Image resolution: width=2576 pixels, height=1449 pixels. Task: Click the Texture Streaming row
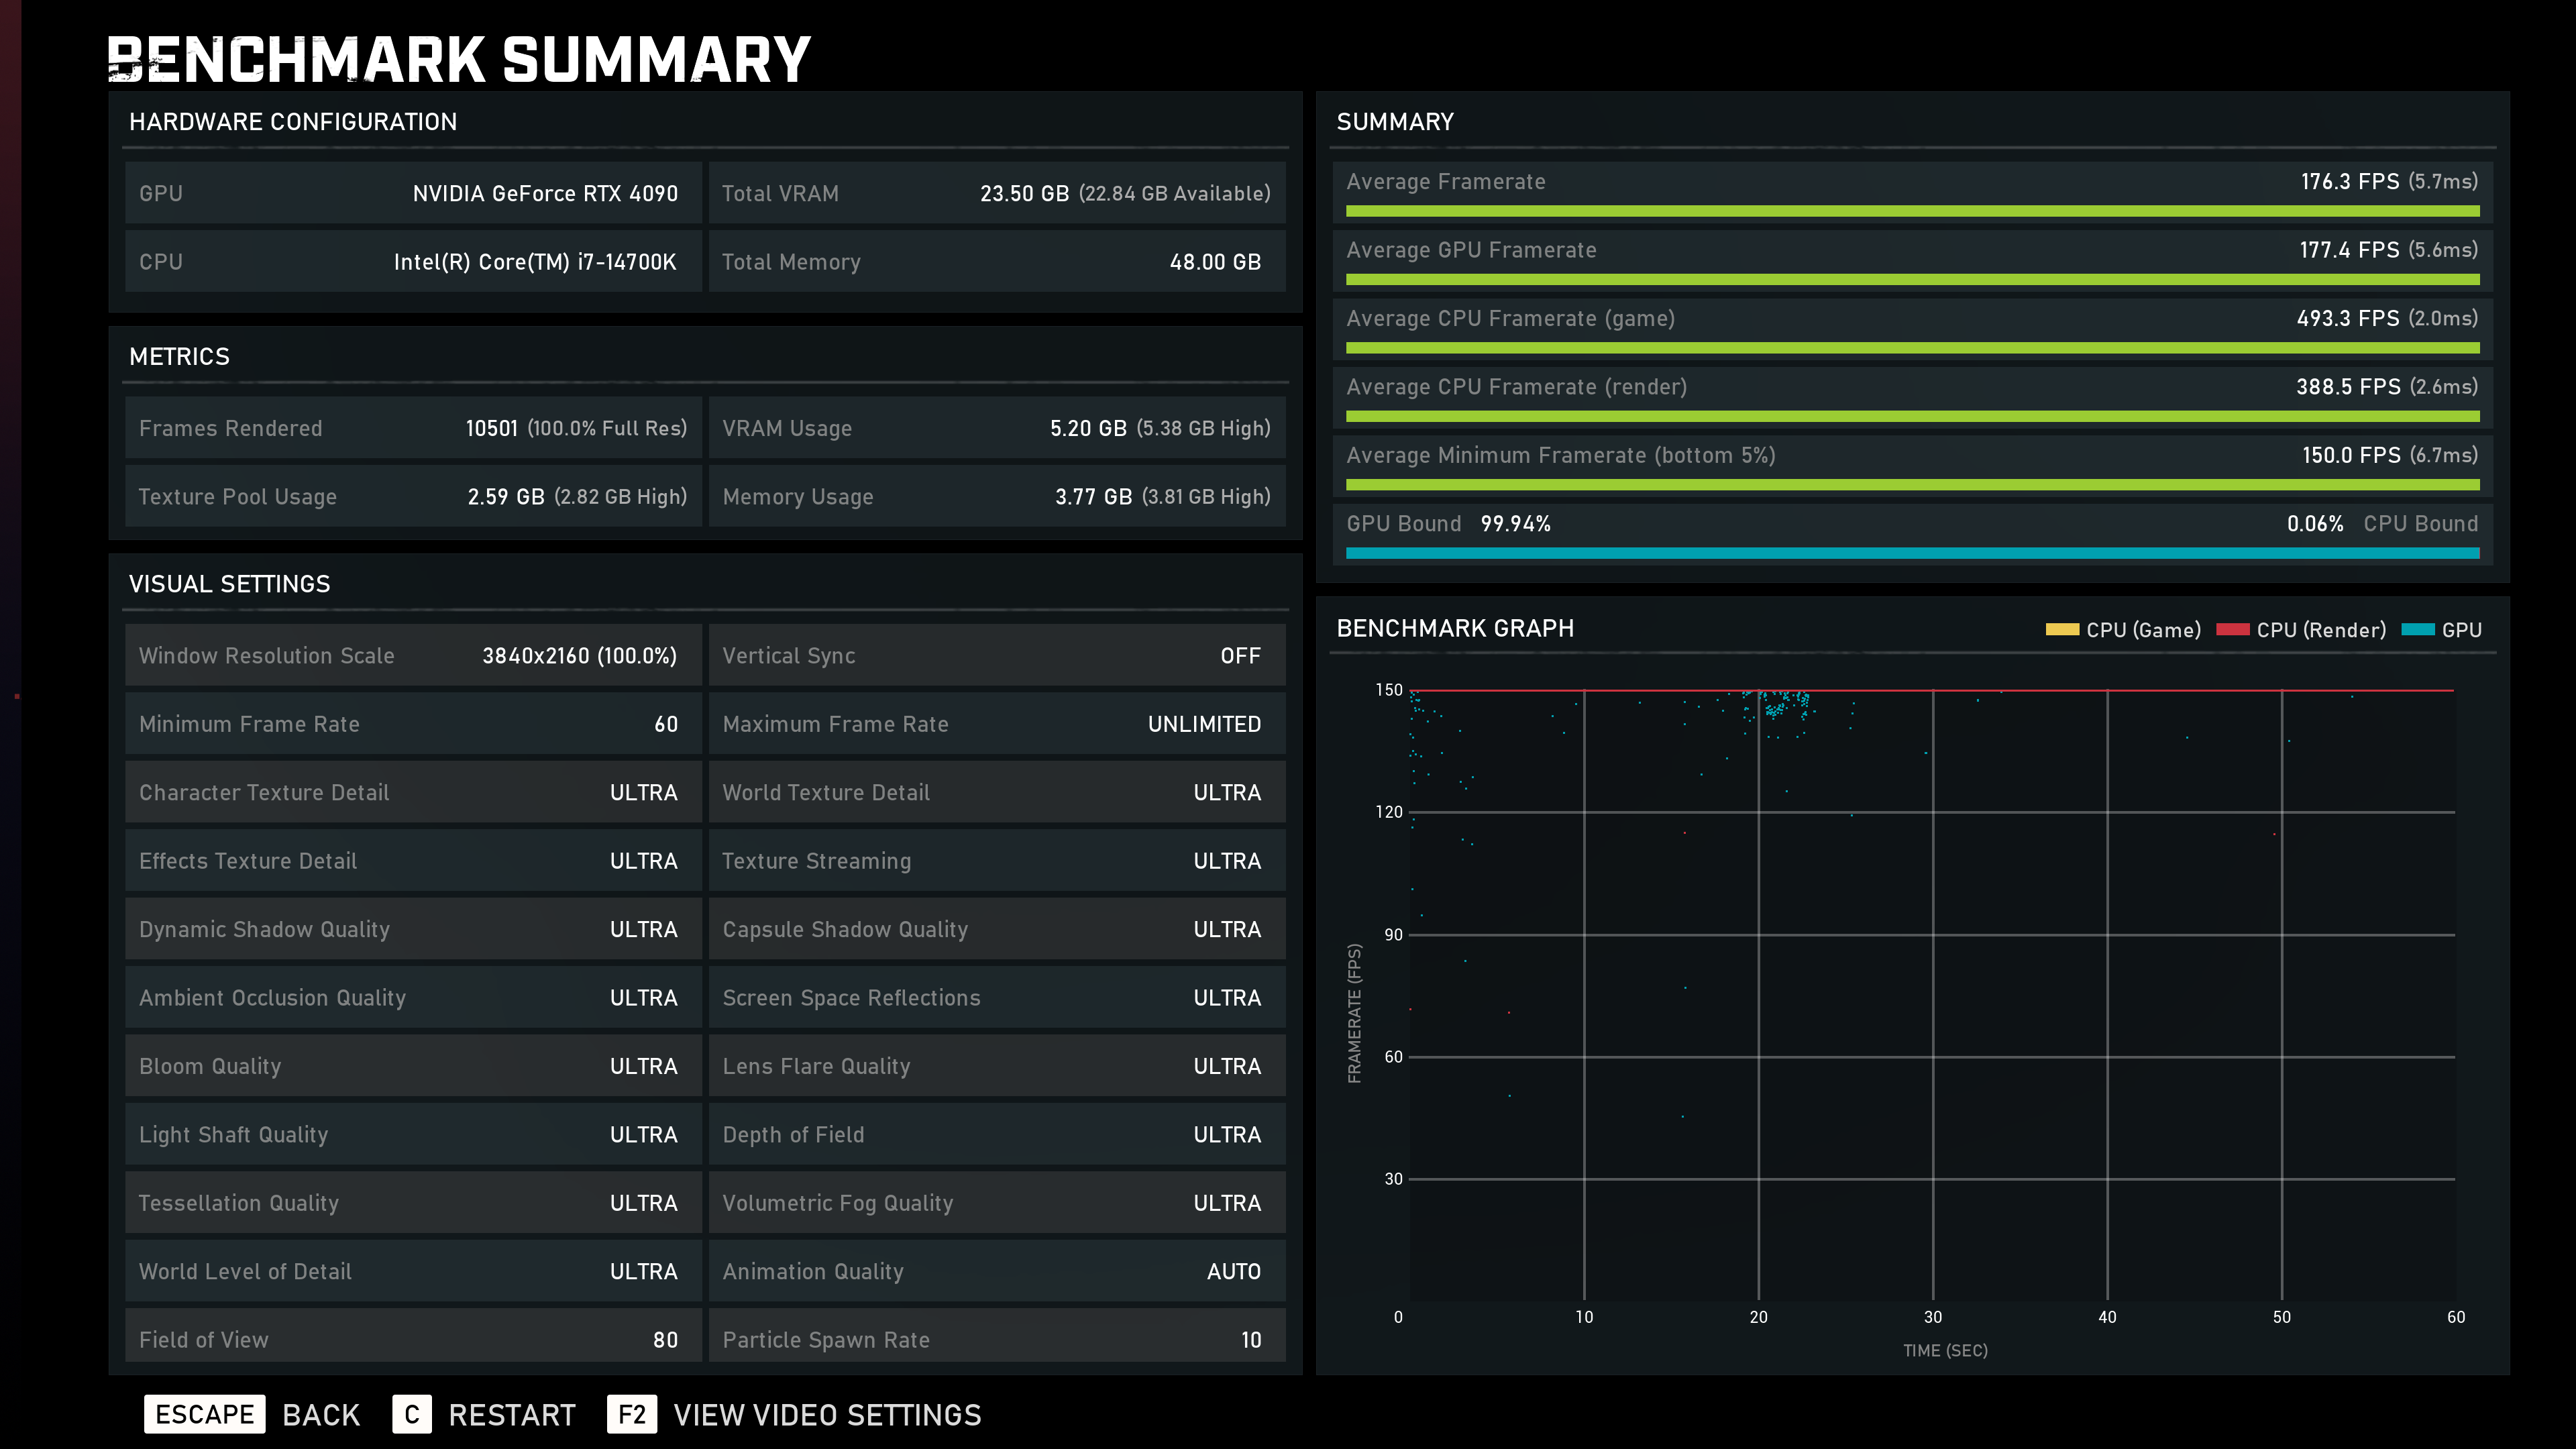tap(997, 861)
